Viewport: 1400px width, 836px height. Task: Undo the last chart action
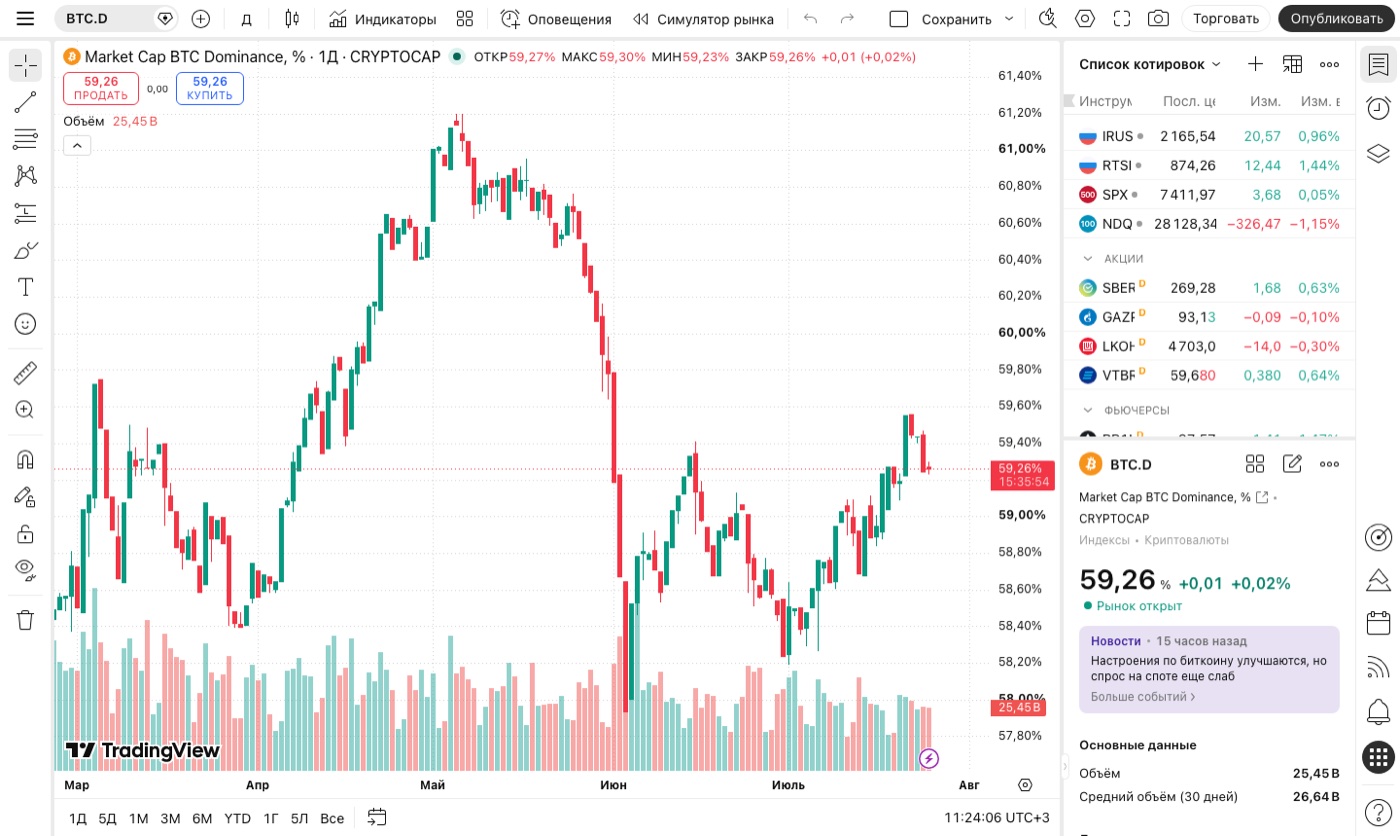[810, 19]
